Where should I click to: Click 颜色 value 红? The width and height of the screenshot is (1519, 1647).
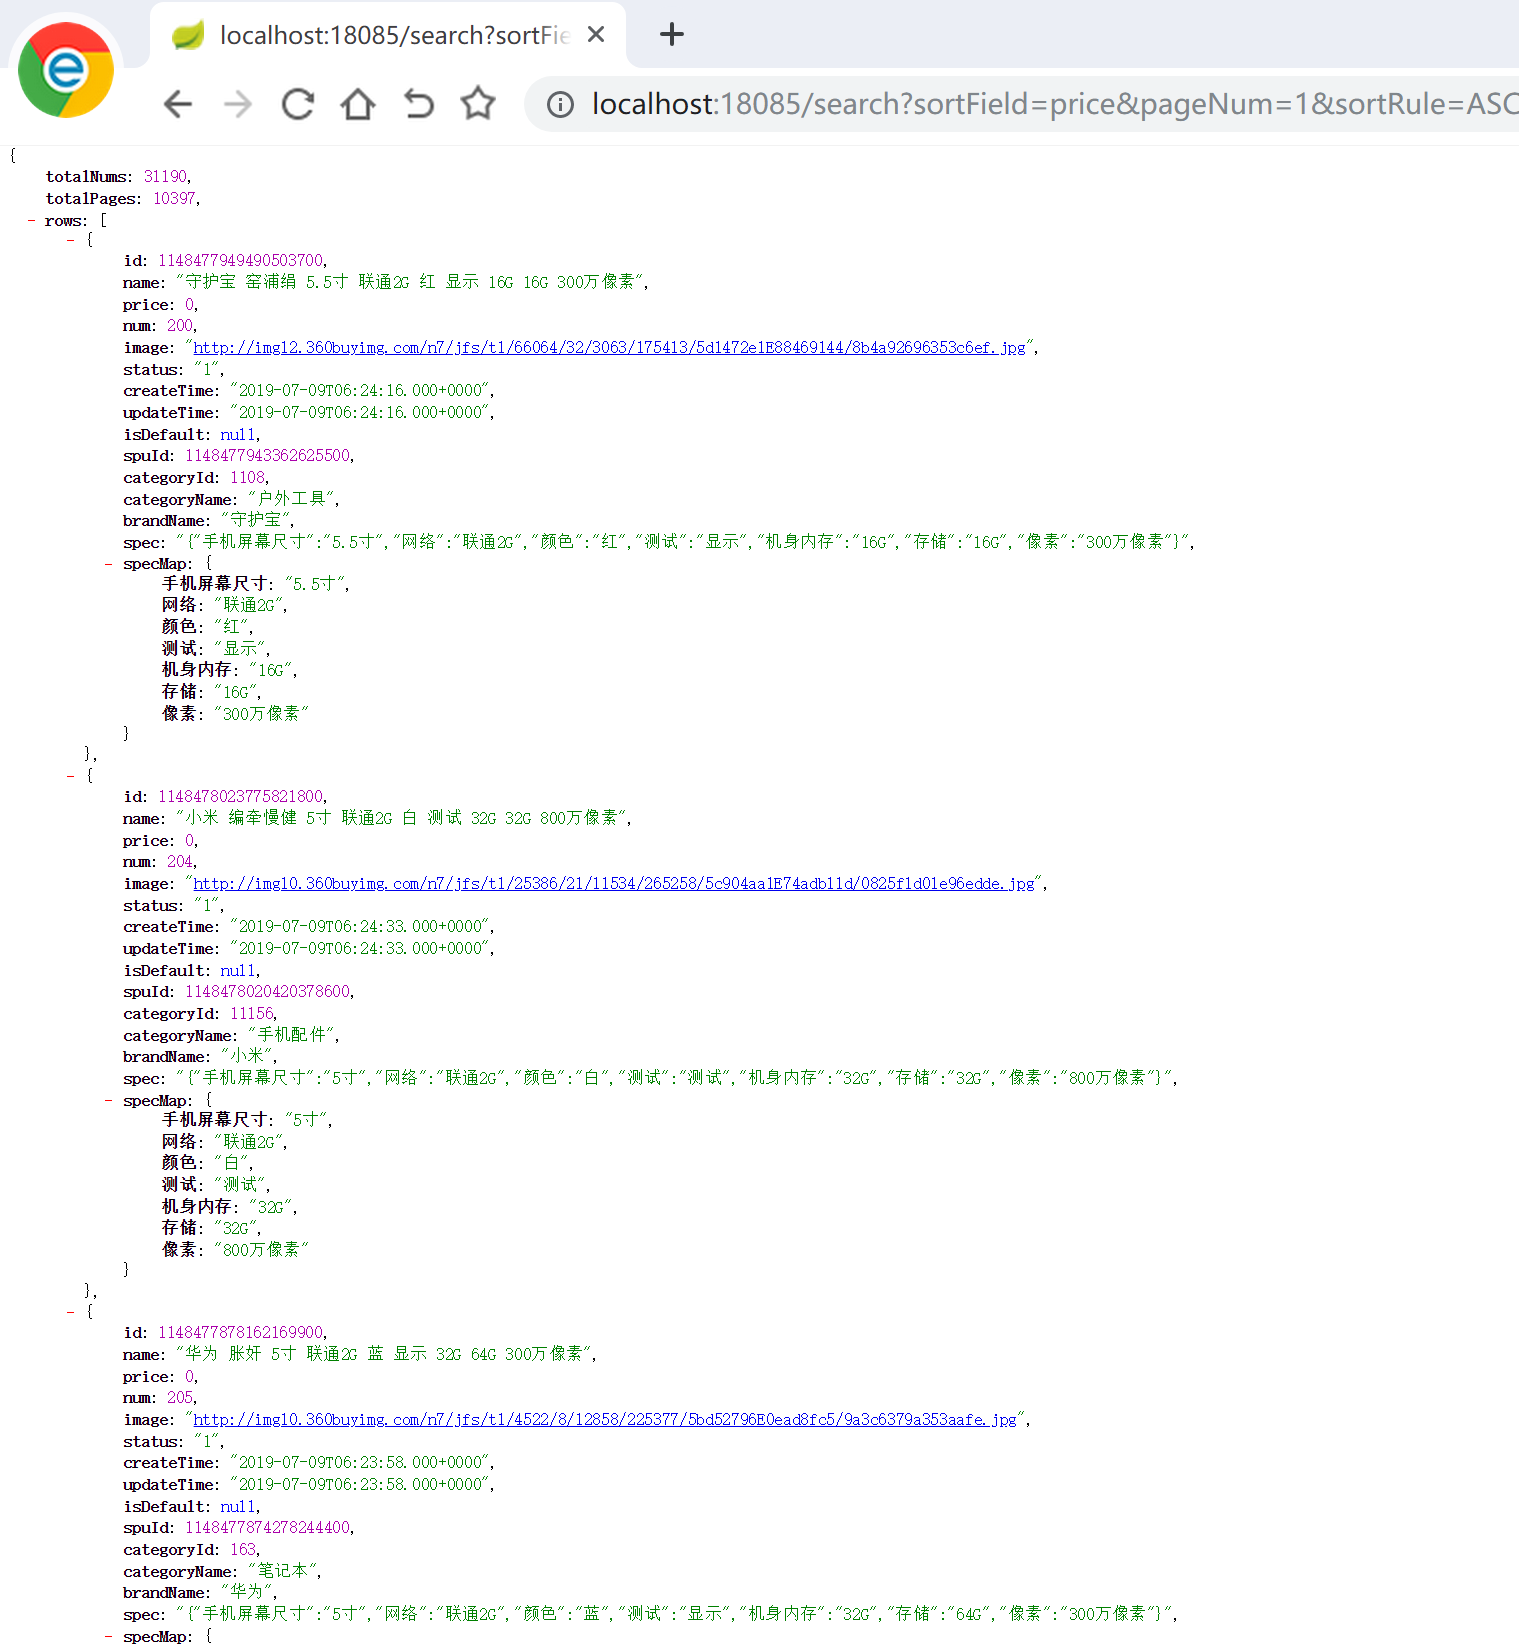[231, 627]
